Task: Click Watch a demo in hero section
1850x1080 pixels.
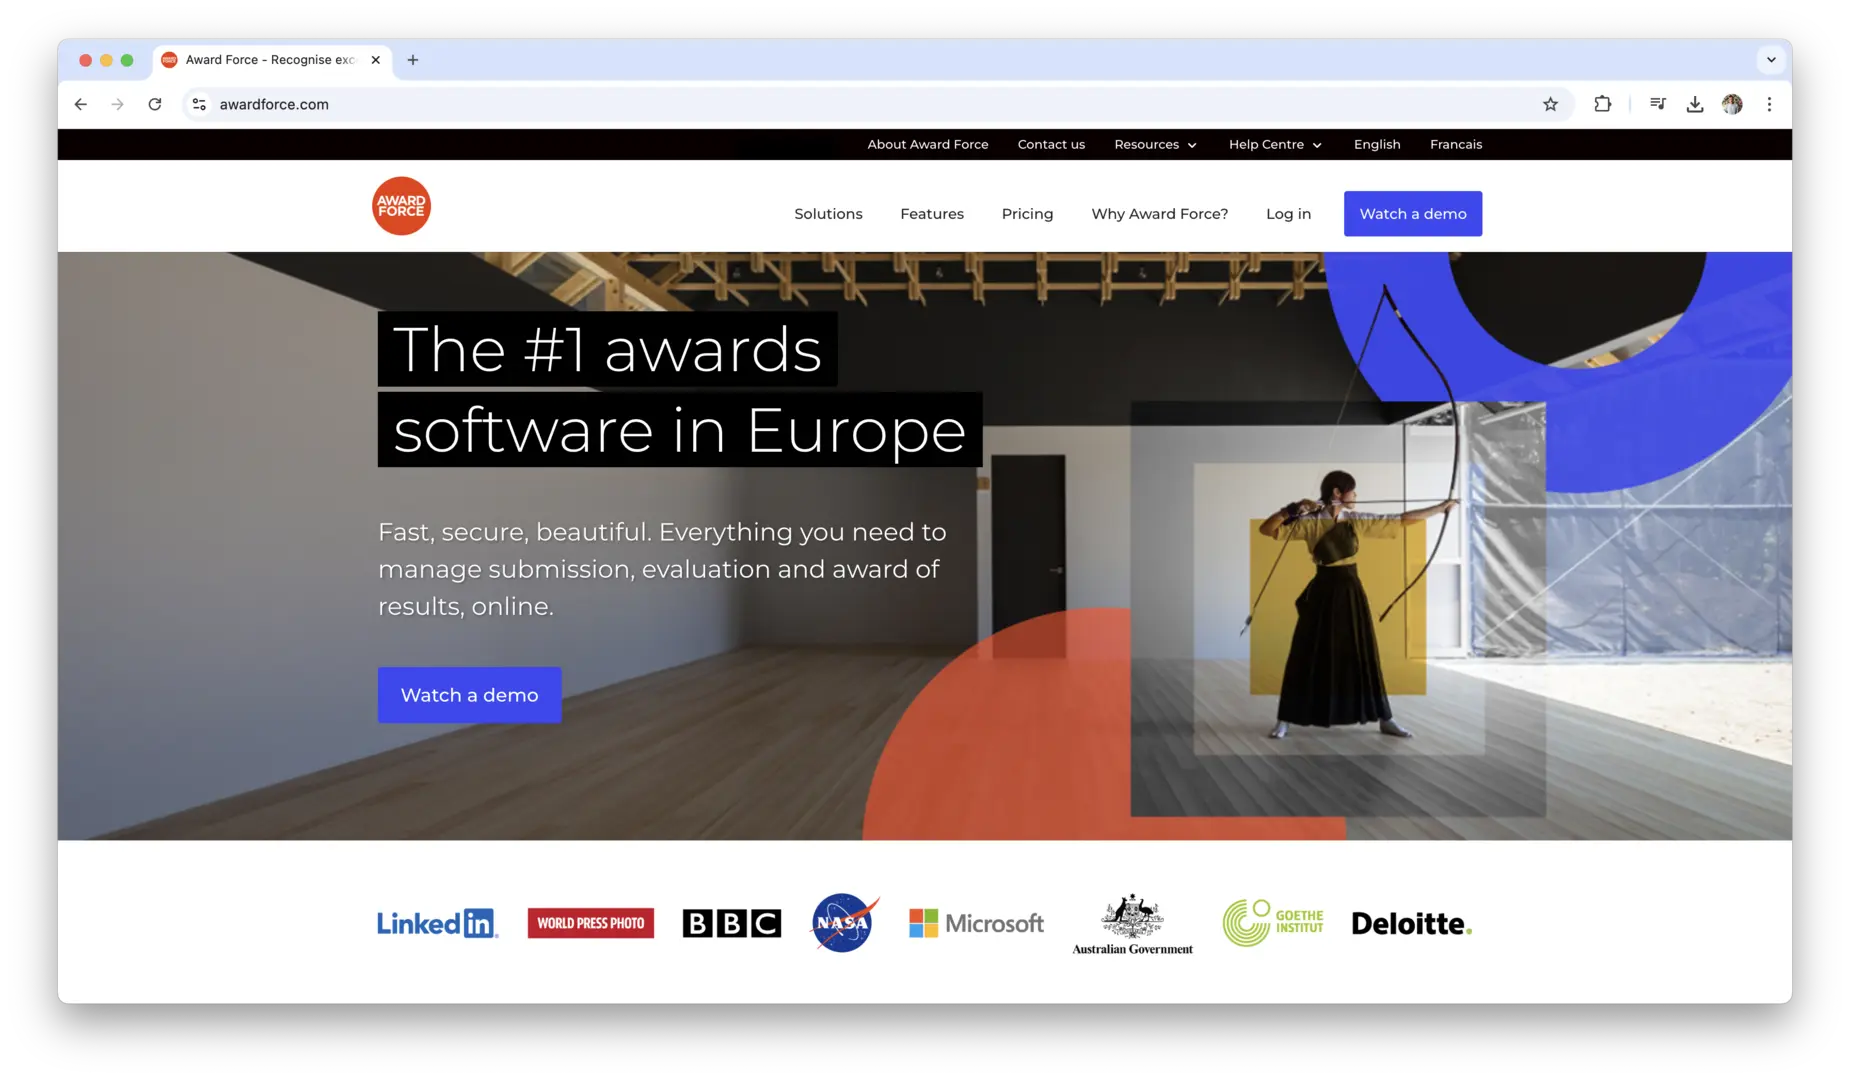Action: pos(469,695)
